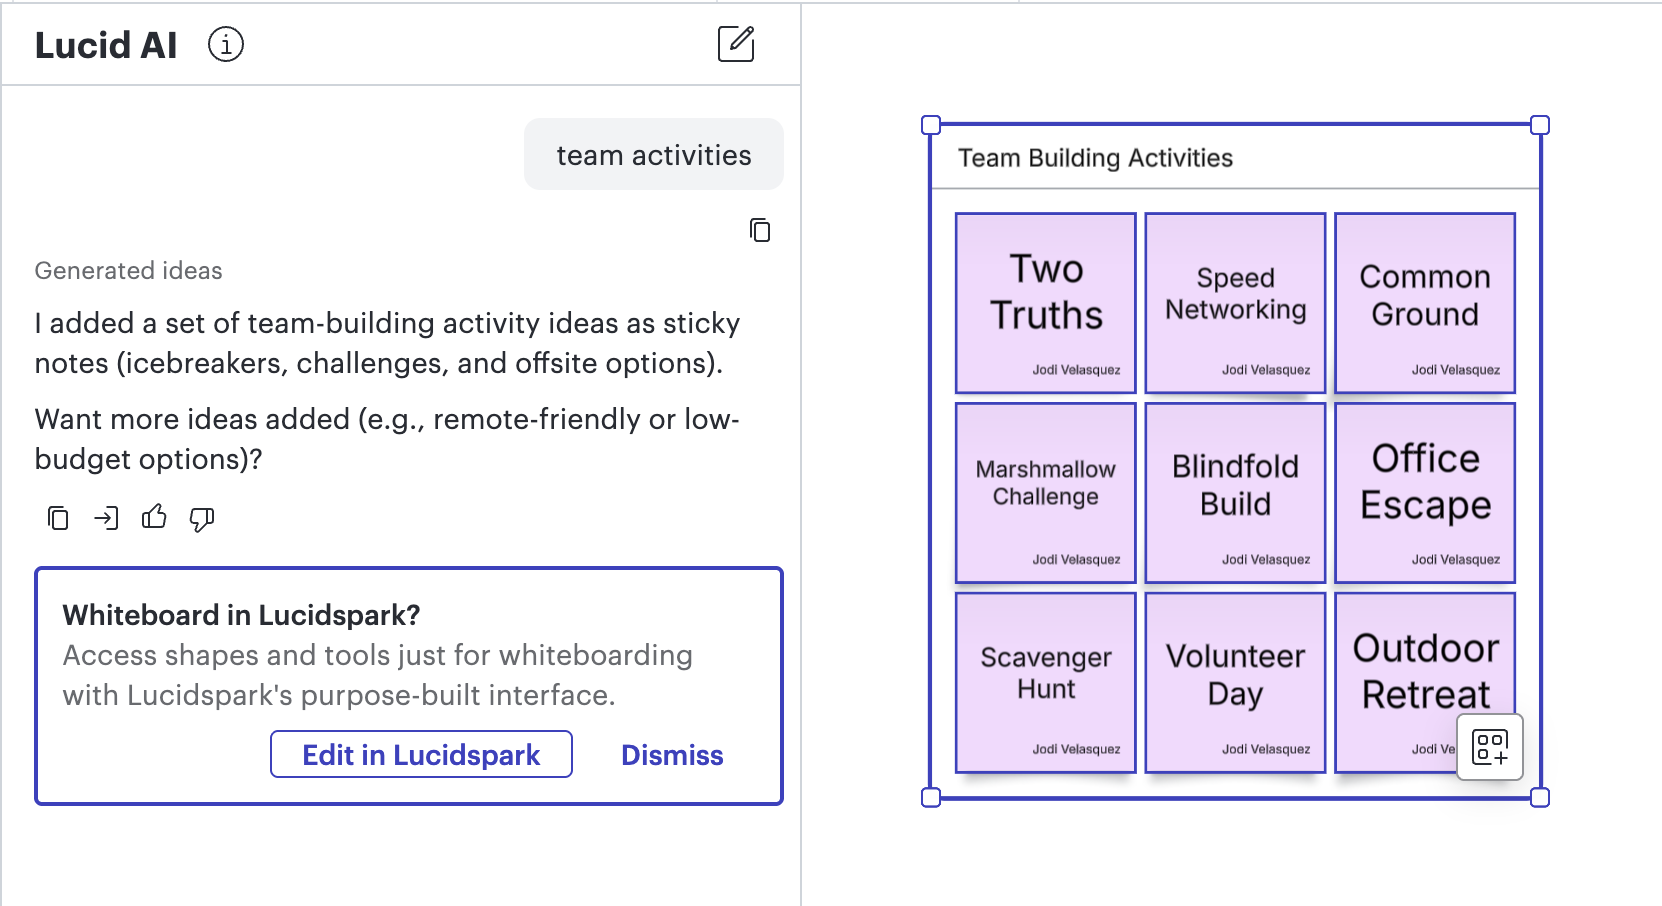This screenshot has height=906, width=1662.
Task: Click Jodi Velasquez label on Blindfold Build note
Action: pos(1266,560)
